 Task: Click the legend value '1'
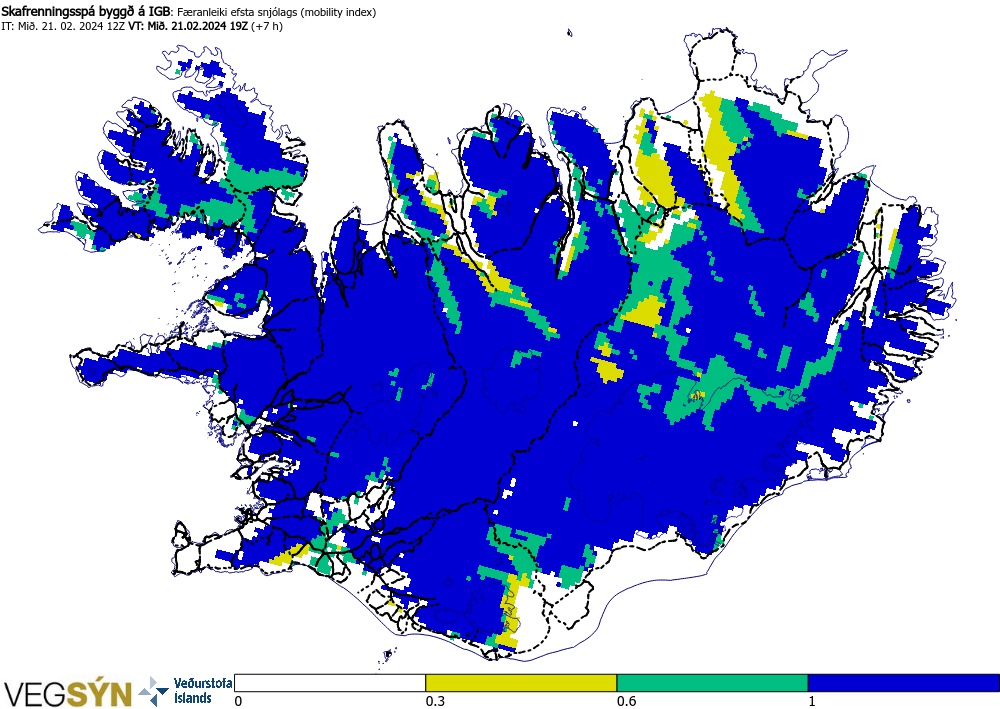coord(812,701)
